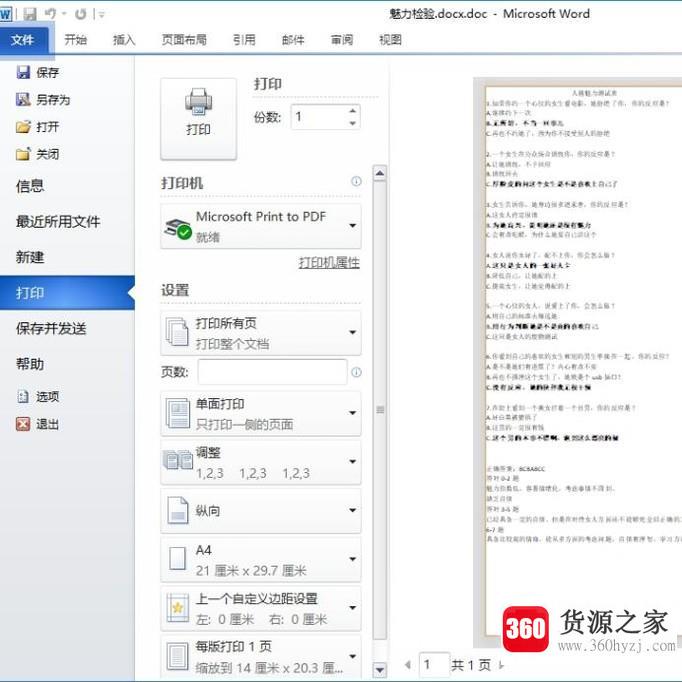Open the Customize Quick Access Toolbar arrow
The image size is (682, 682).
pos(101,15)
